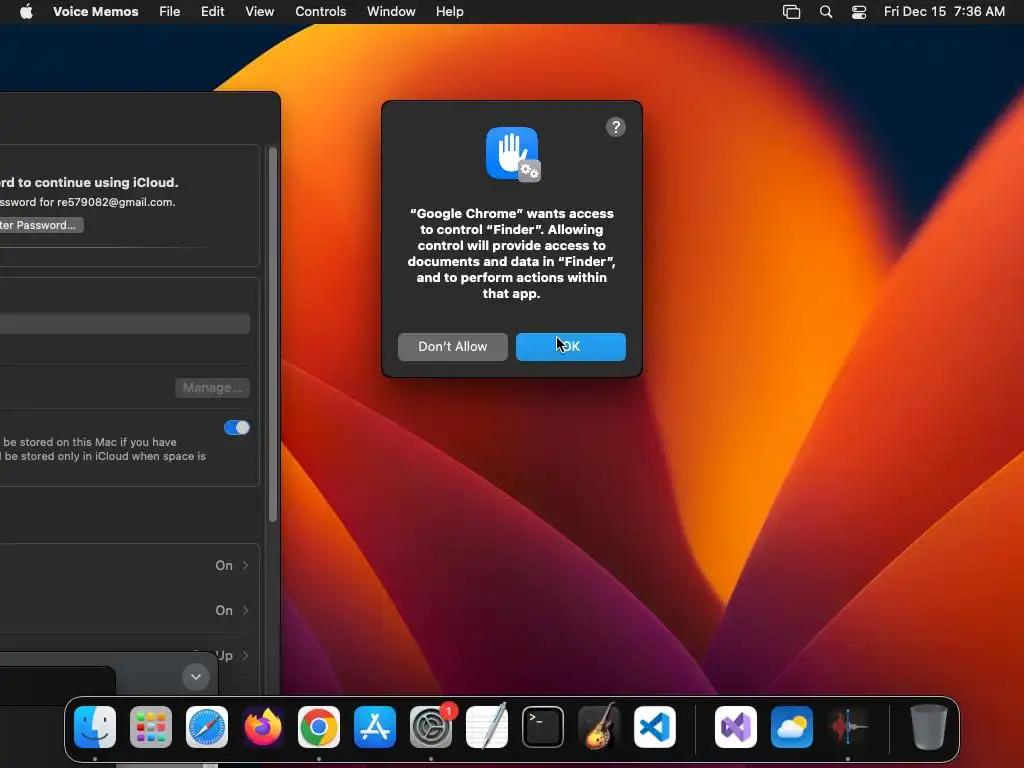
Task: Open the dialog's help question mark
Action: [x=616, y=127]
